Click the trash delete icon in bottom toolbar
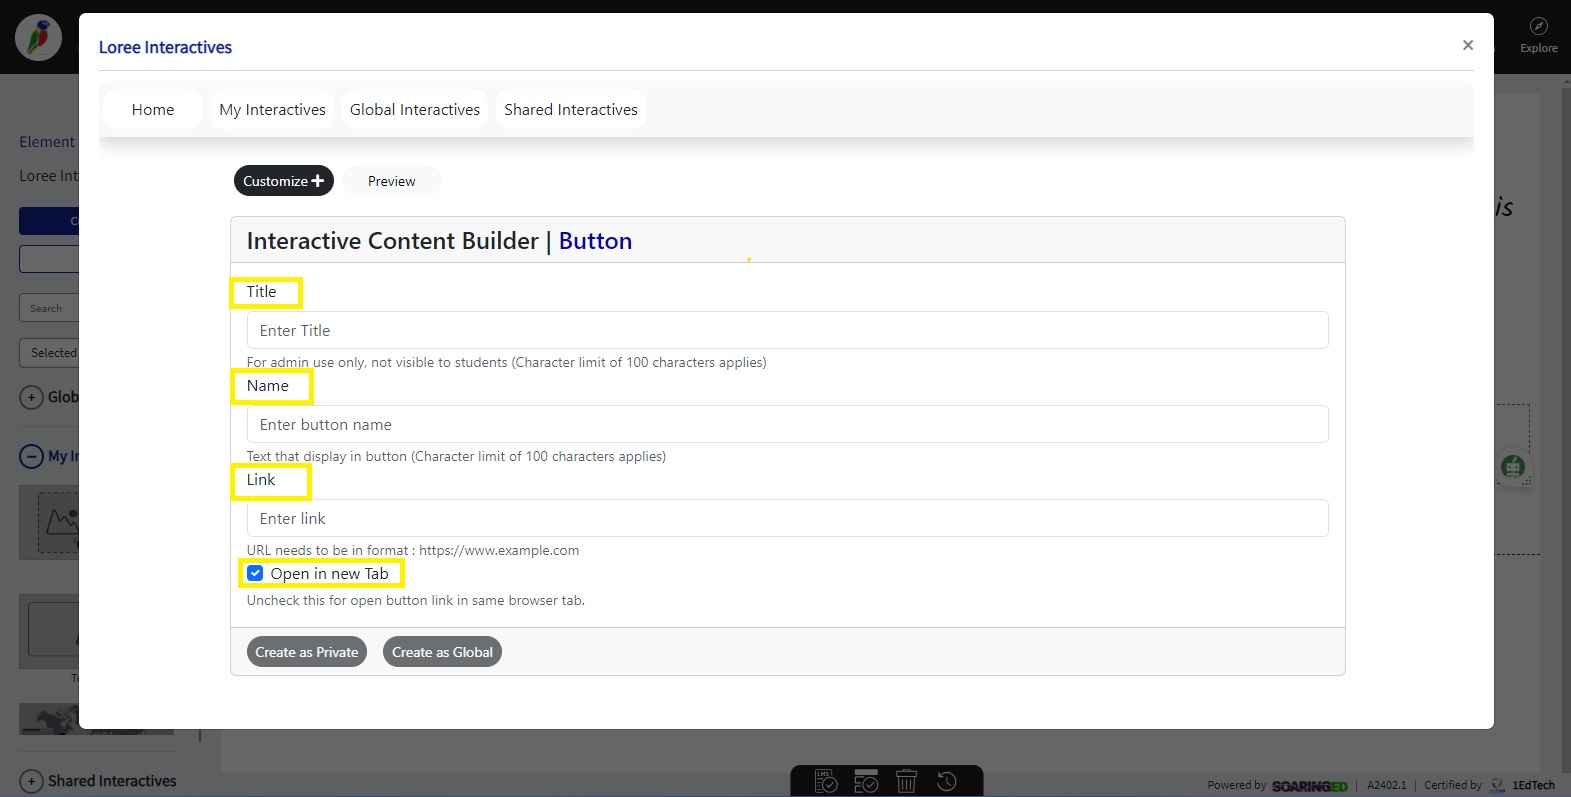1571x797 pixels. coord(906,781)
